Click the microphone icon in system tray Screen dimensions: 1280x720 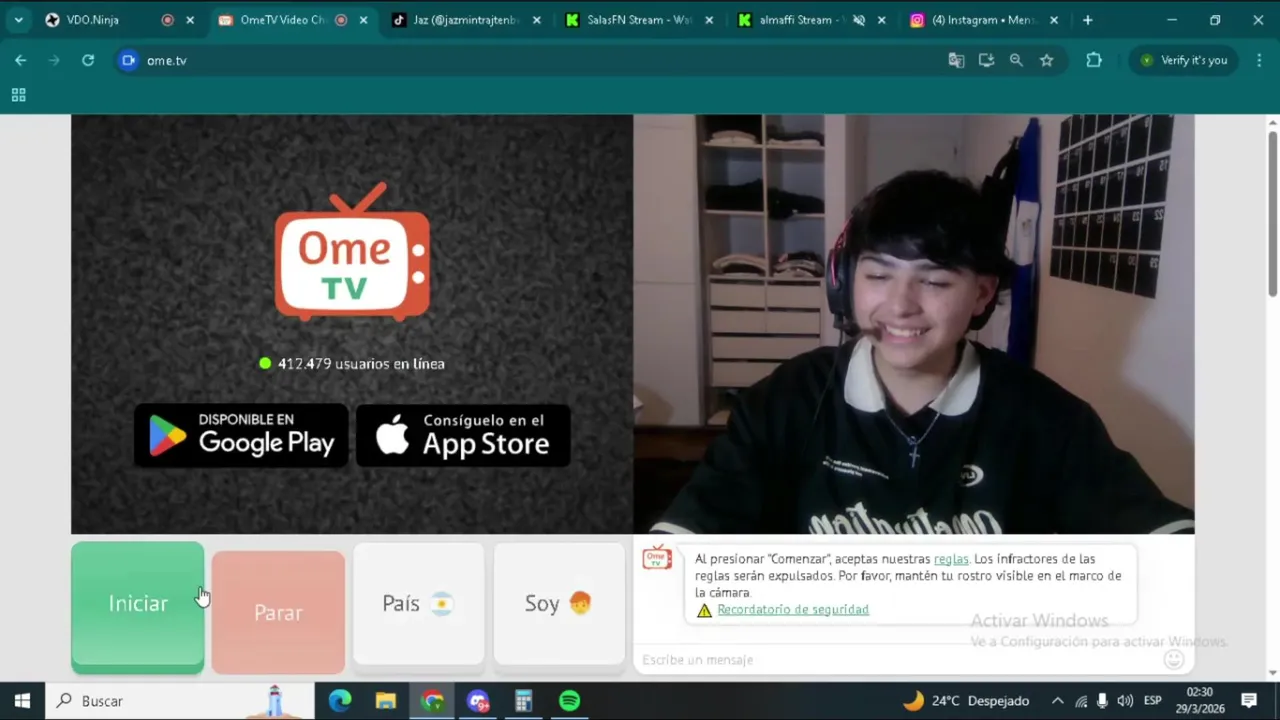pos(1102,701)
